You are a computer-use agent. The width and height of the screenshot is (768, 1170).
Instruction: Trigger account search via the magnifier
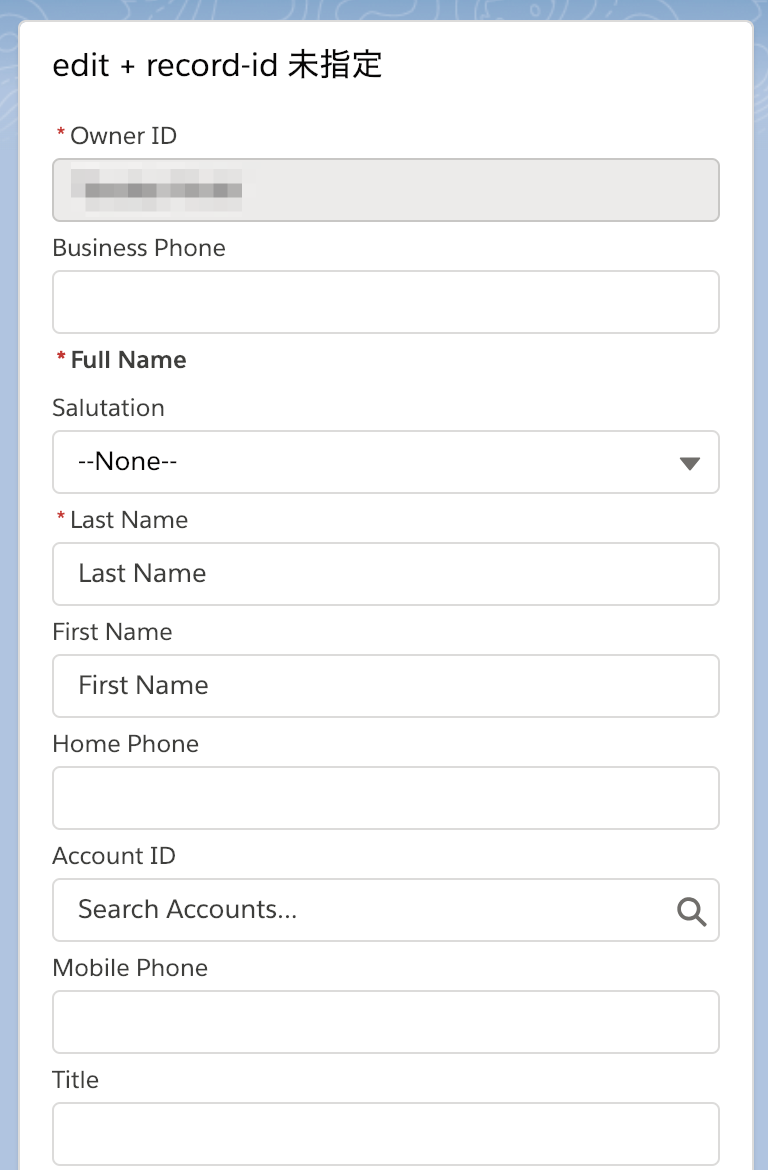pyautogui.click(x=690, y=911)
